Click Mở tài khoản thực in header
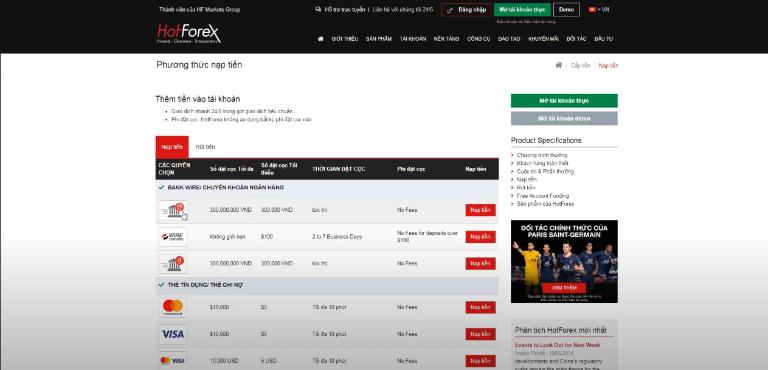 point(522,10)
